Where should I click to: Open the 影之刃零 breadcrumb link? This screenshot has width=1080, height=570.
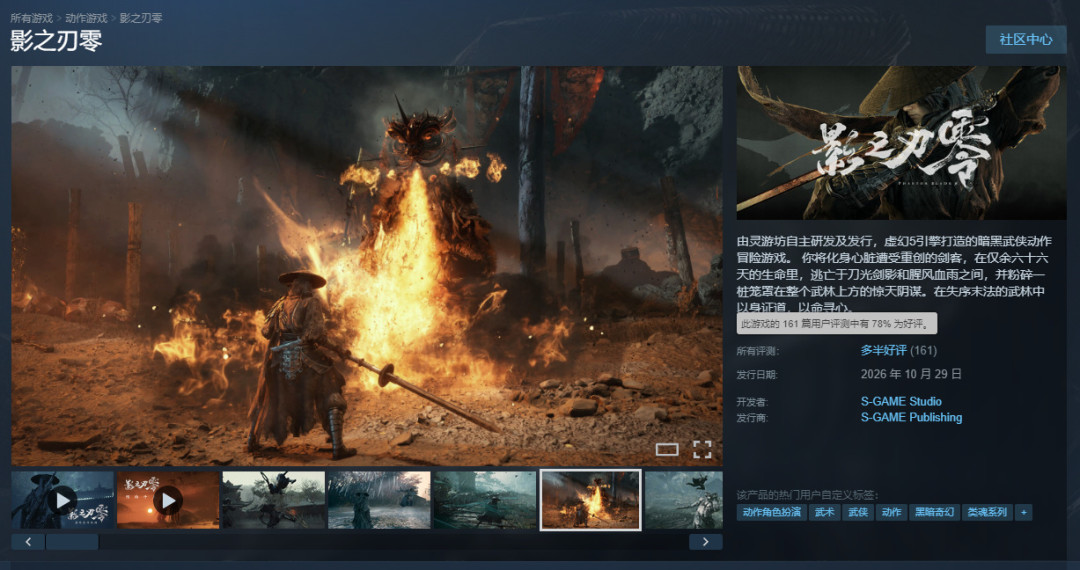click(x=141, y=18)
